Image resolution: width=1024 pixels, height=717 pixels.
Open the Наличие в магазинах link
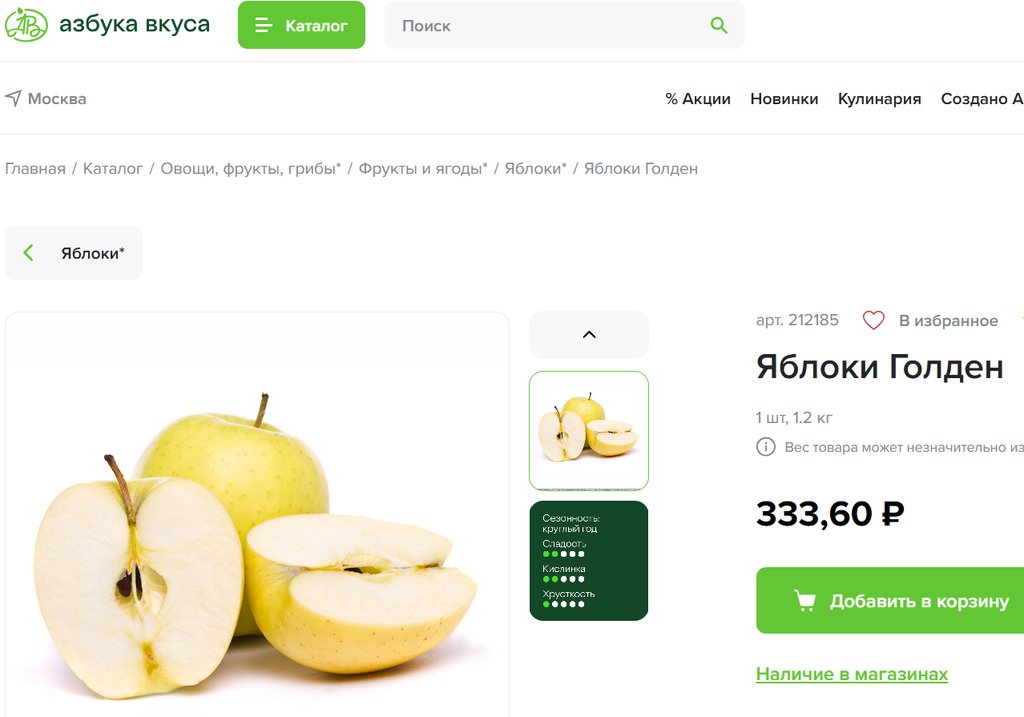coord(852,674)
